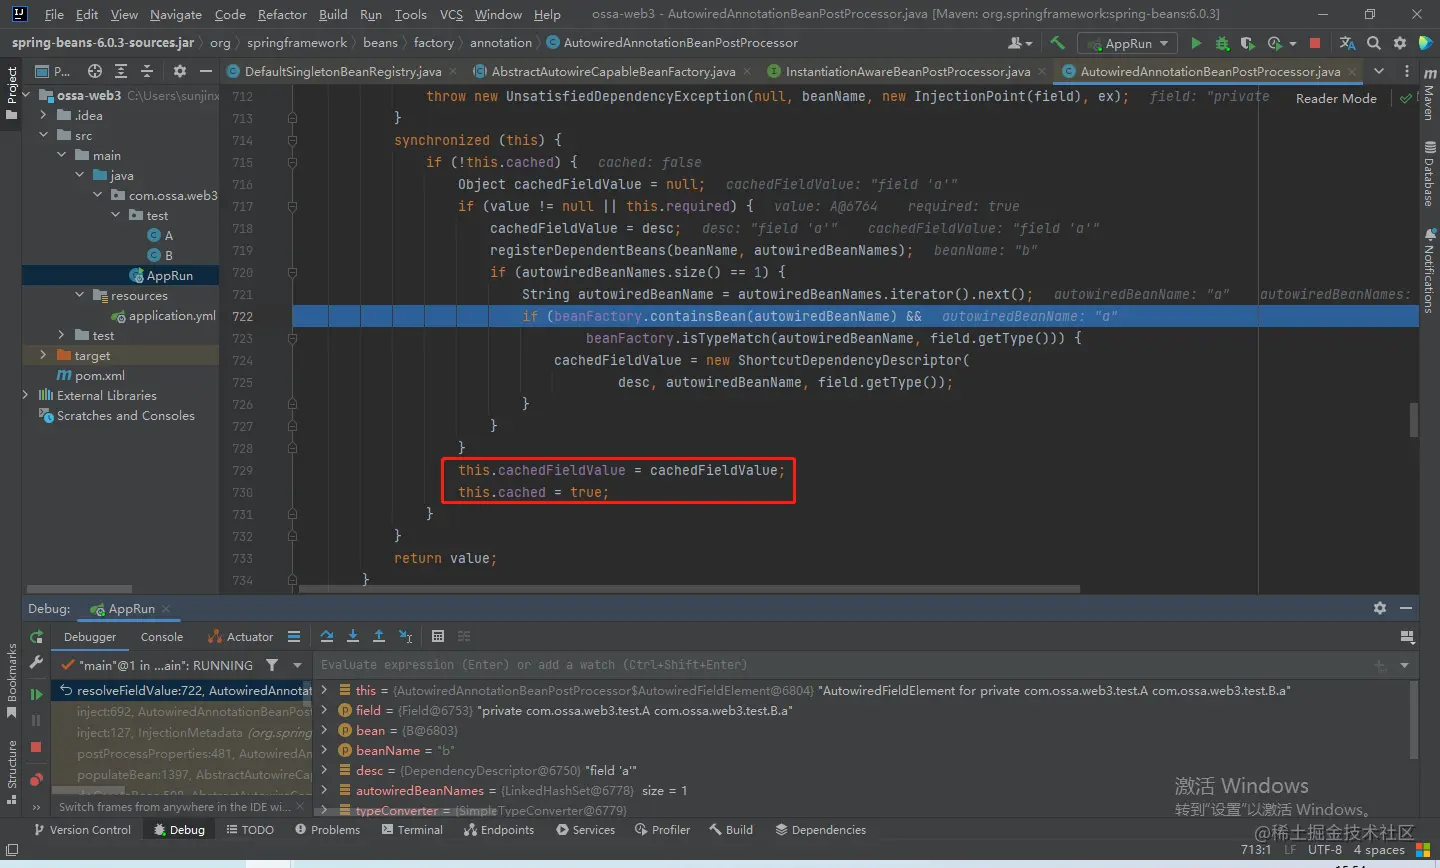Open the Translate icon in top toolbar
The width and height of the screenshot is (1440, 868).
[x=1347, y=43]
